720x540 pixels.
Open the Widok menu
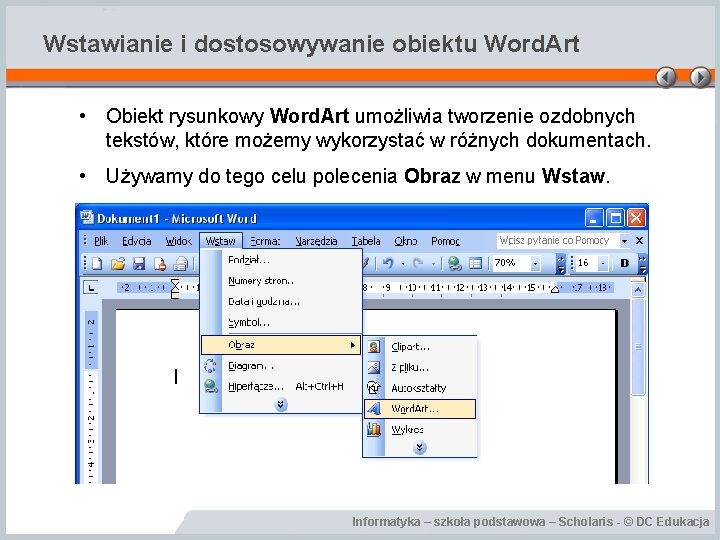[179, 241]
